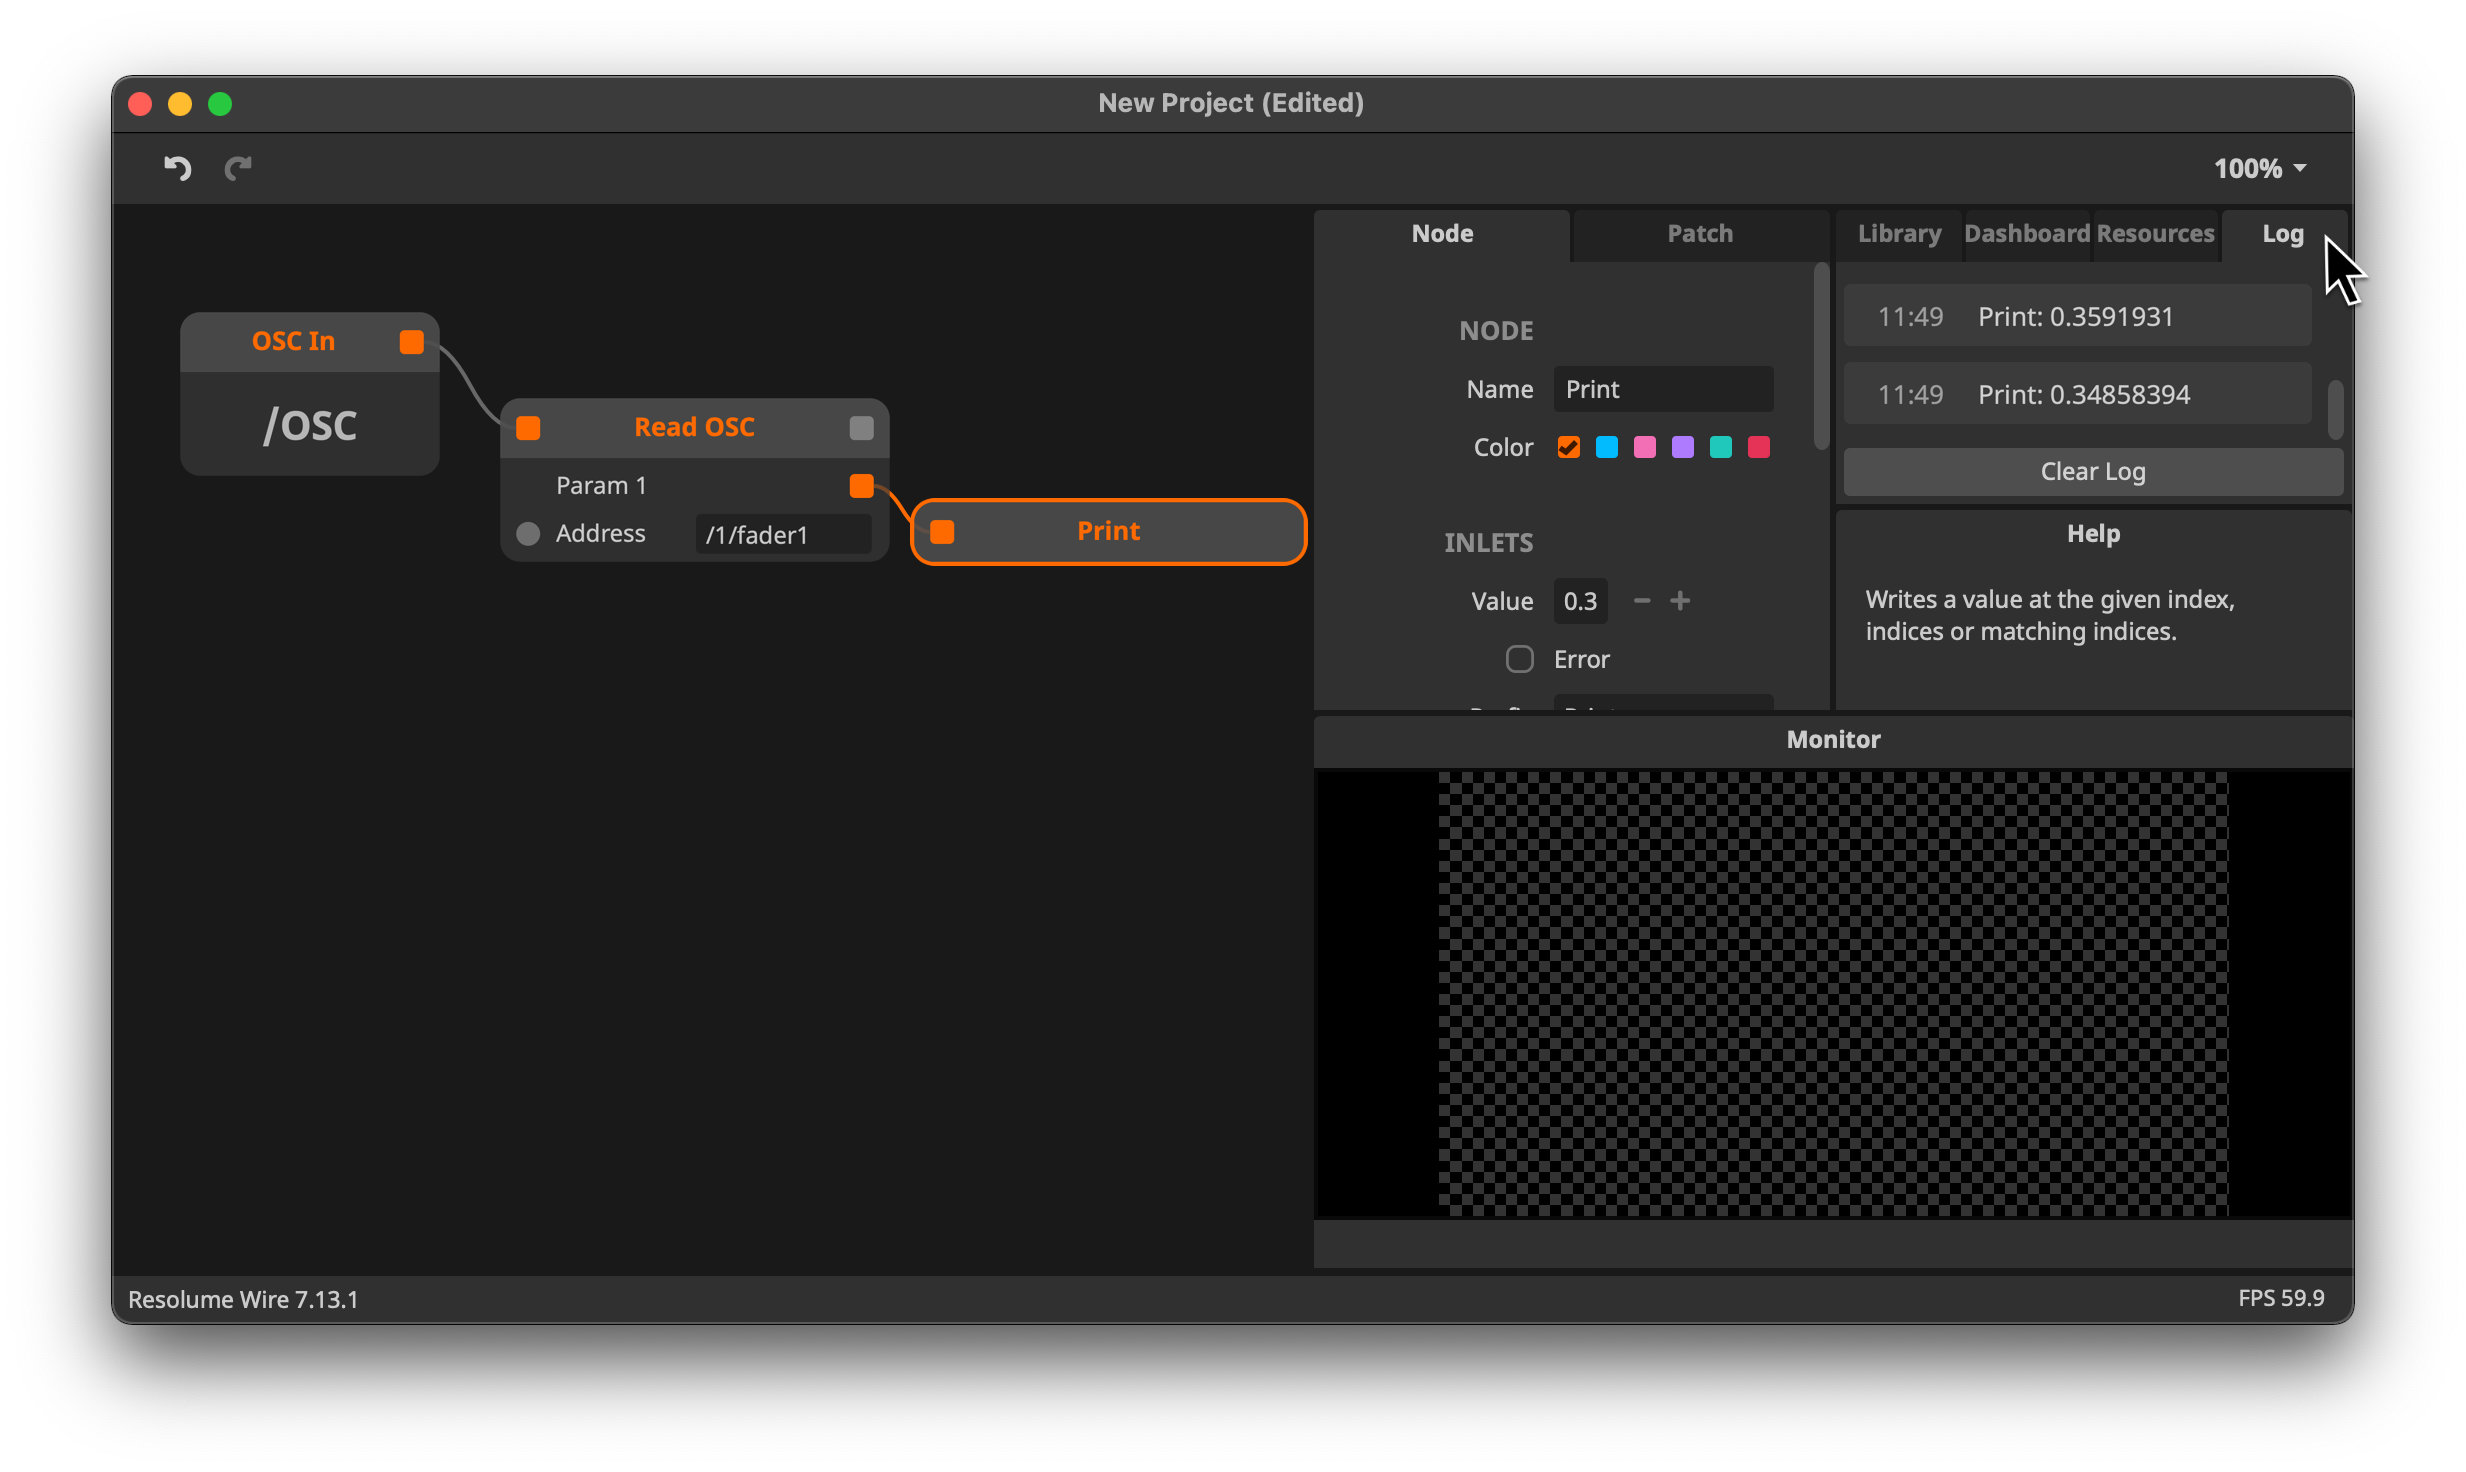
Task: Click the redo arrow icon
Action: [238, 168]
